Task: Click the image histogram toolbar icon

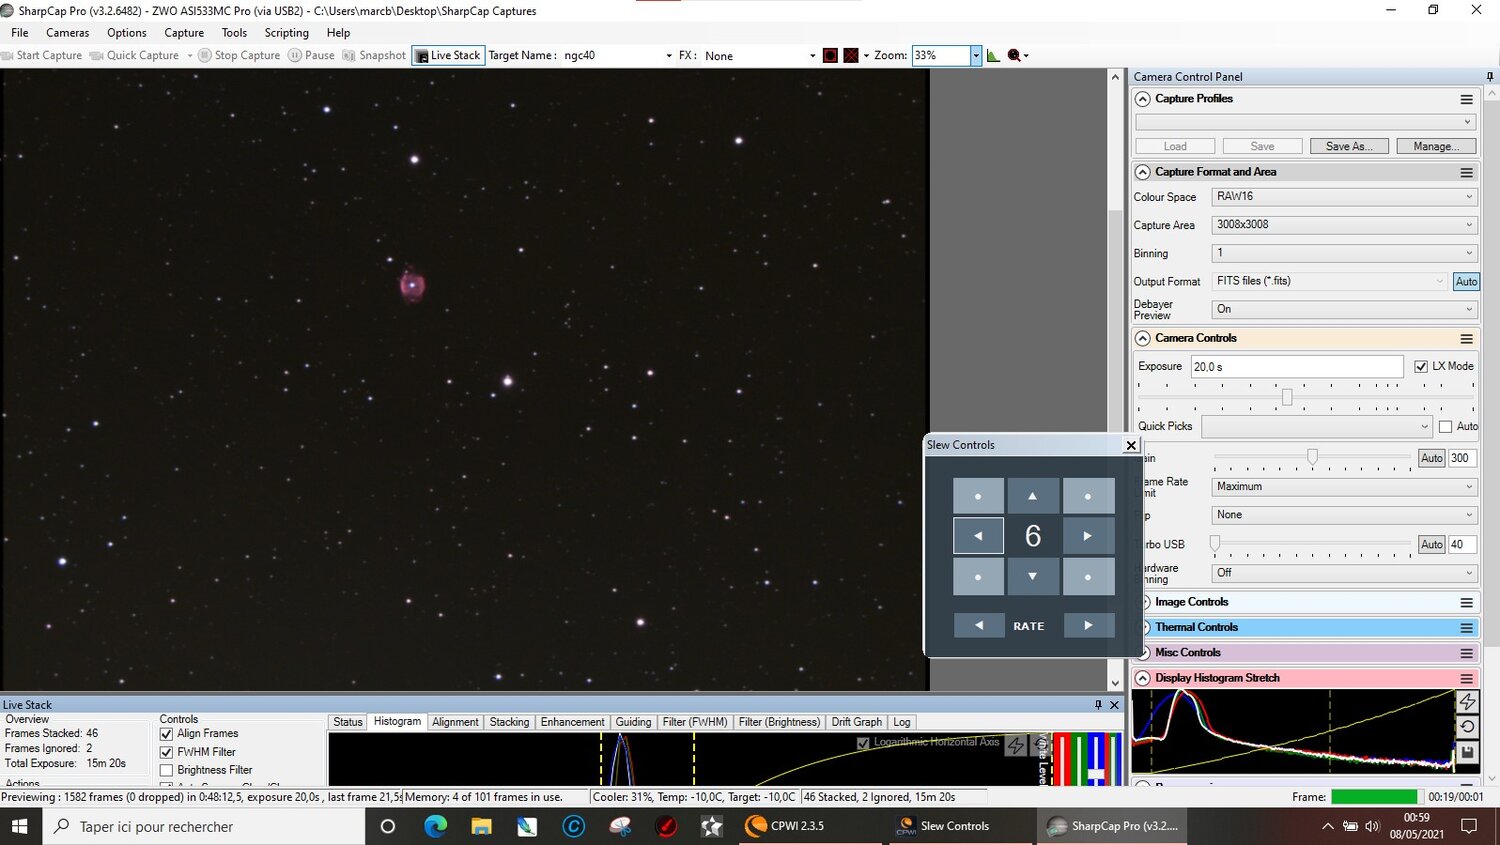Action: coord(993,56)
